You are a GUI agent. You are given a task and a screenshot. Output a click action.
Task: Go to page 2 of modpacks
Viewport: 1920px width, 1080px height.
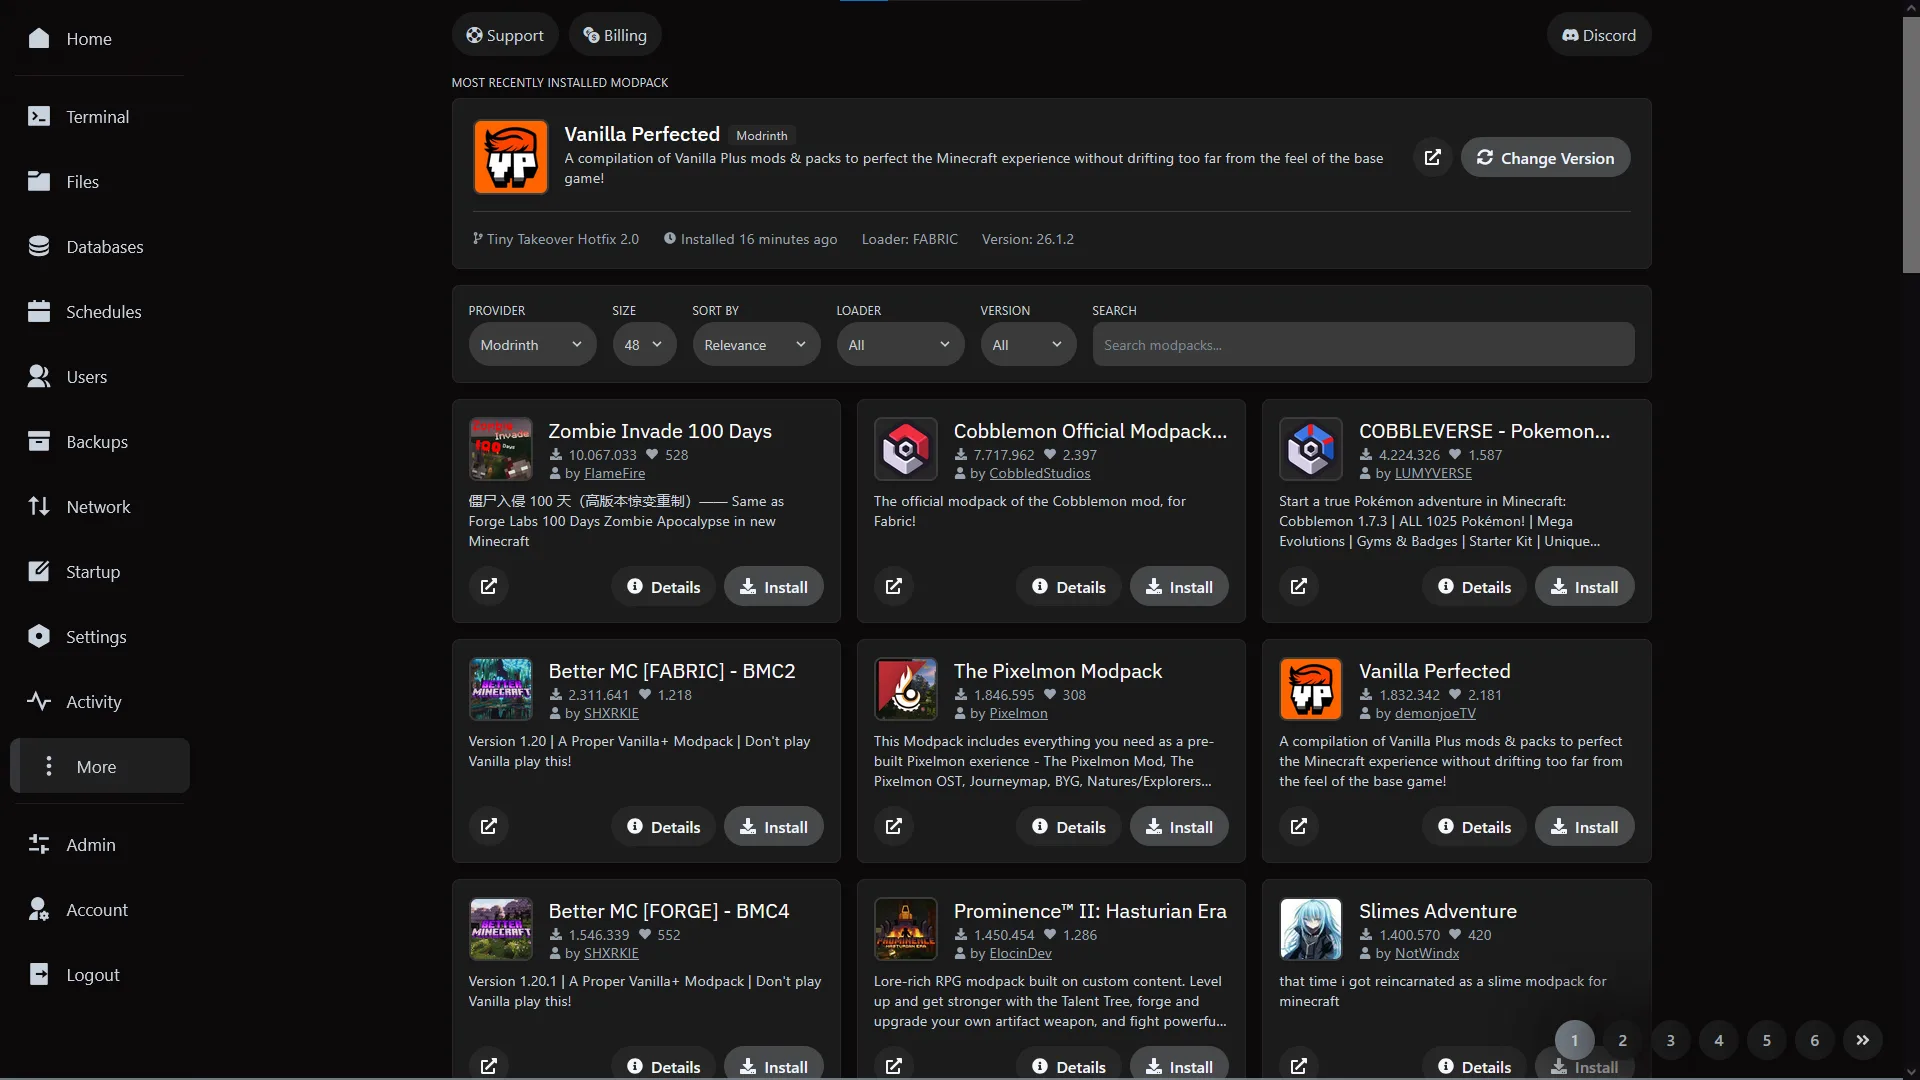(x=1622, y=1040)
